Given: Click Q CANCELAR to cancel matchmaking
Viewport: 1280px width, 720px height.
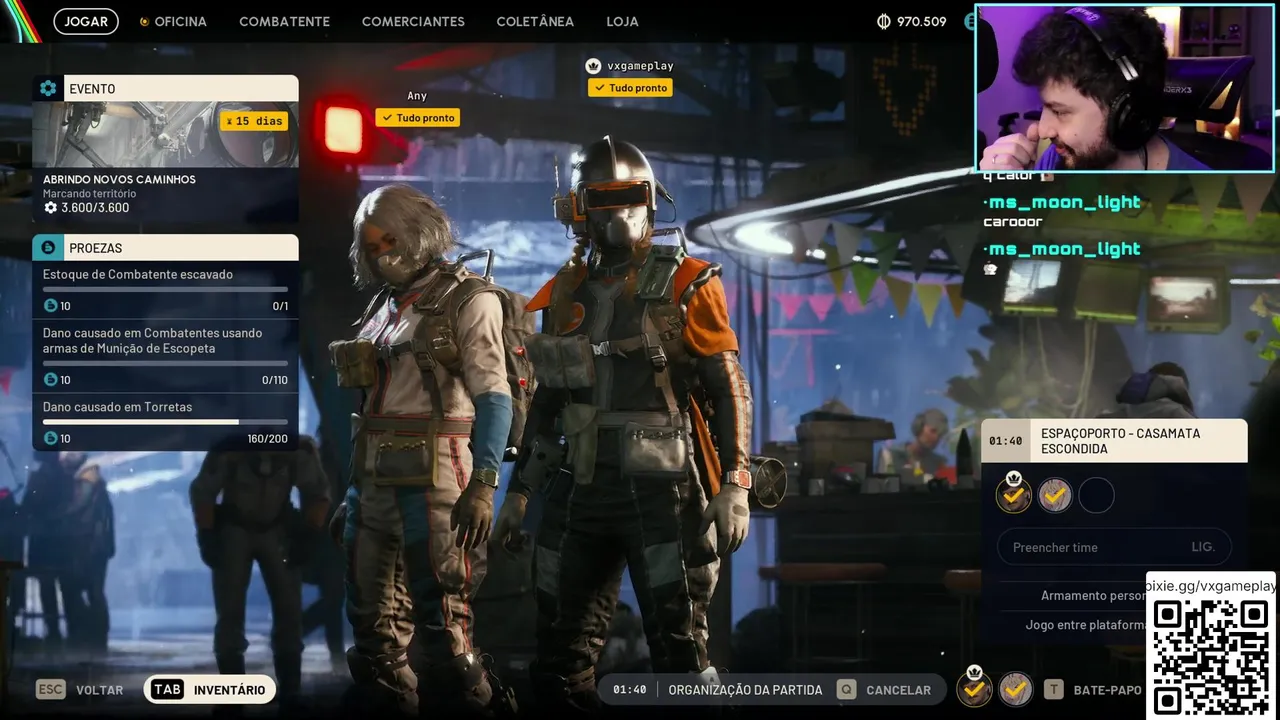Looking at the screenshot, I should coord(885,689).
